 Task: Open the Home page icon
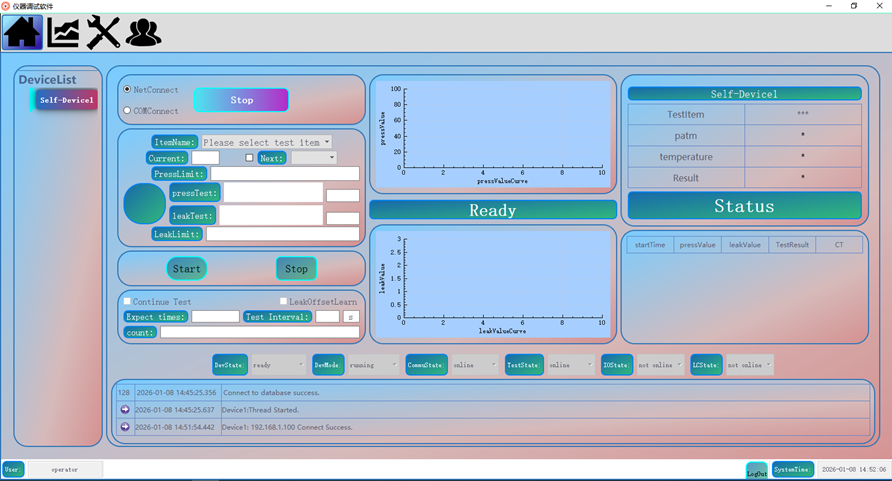[x=22, y=33]
